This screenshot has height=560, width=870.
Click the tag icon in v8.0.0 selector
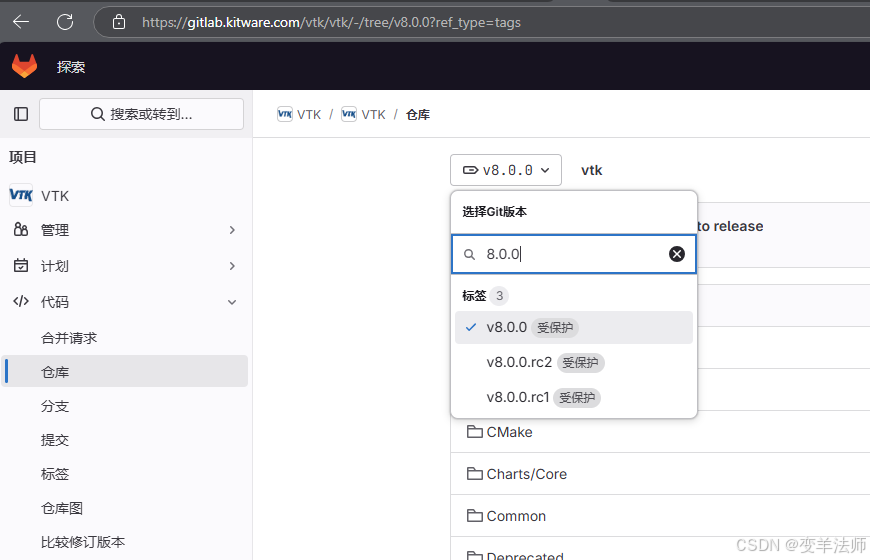tap(470, 170)
